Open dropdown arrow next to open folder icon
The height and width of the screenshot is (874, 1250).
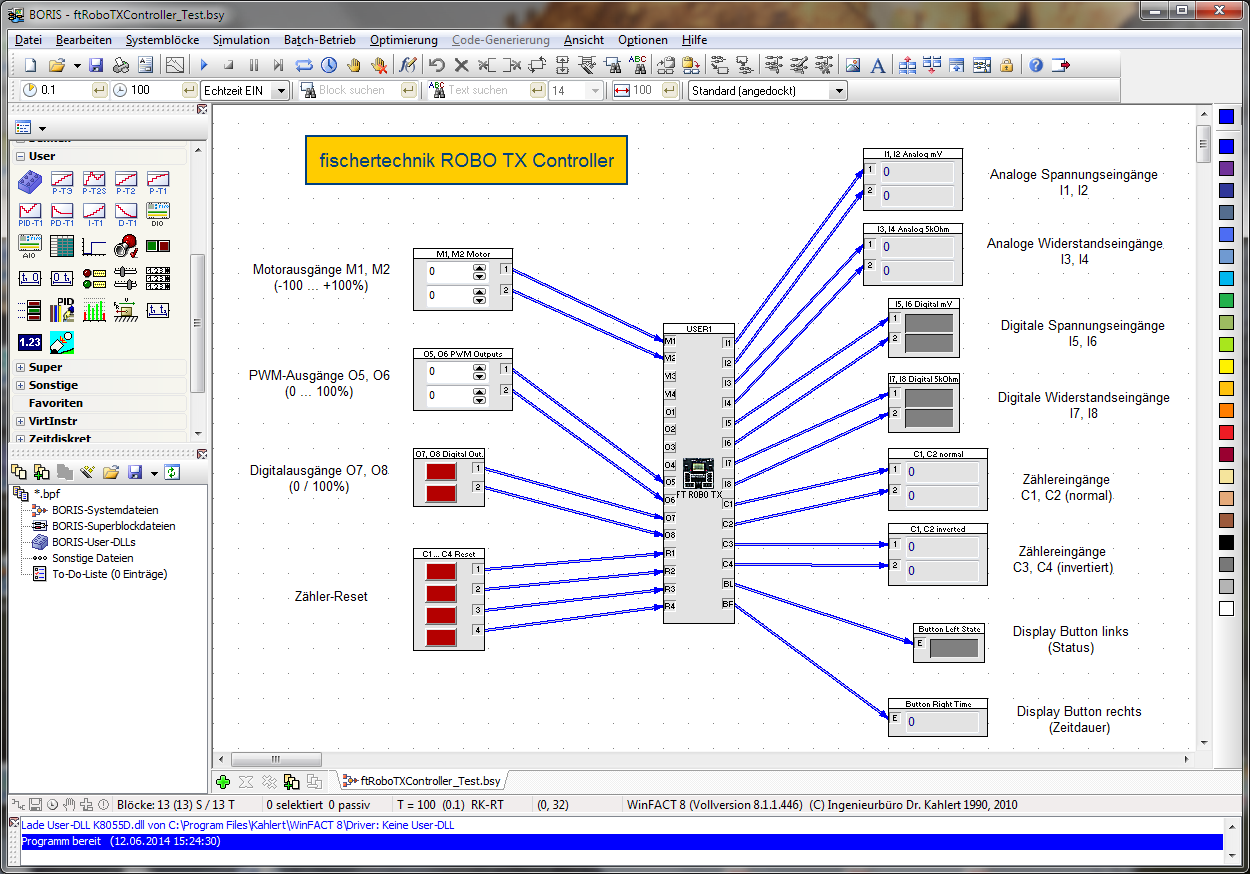[75, 65]
